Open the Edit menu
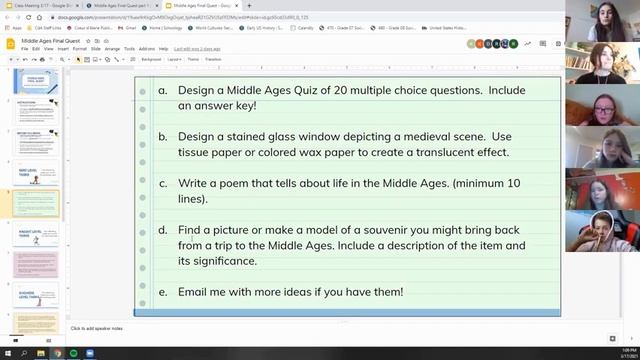 36,49
